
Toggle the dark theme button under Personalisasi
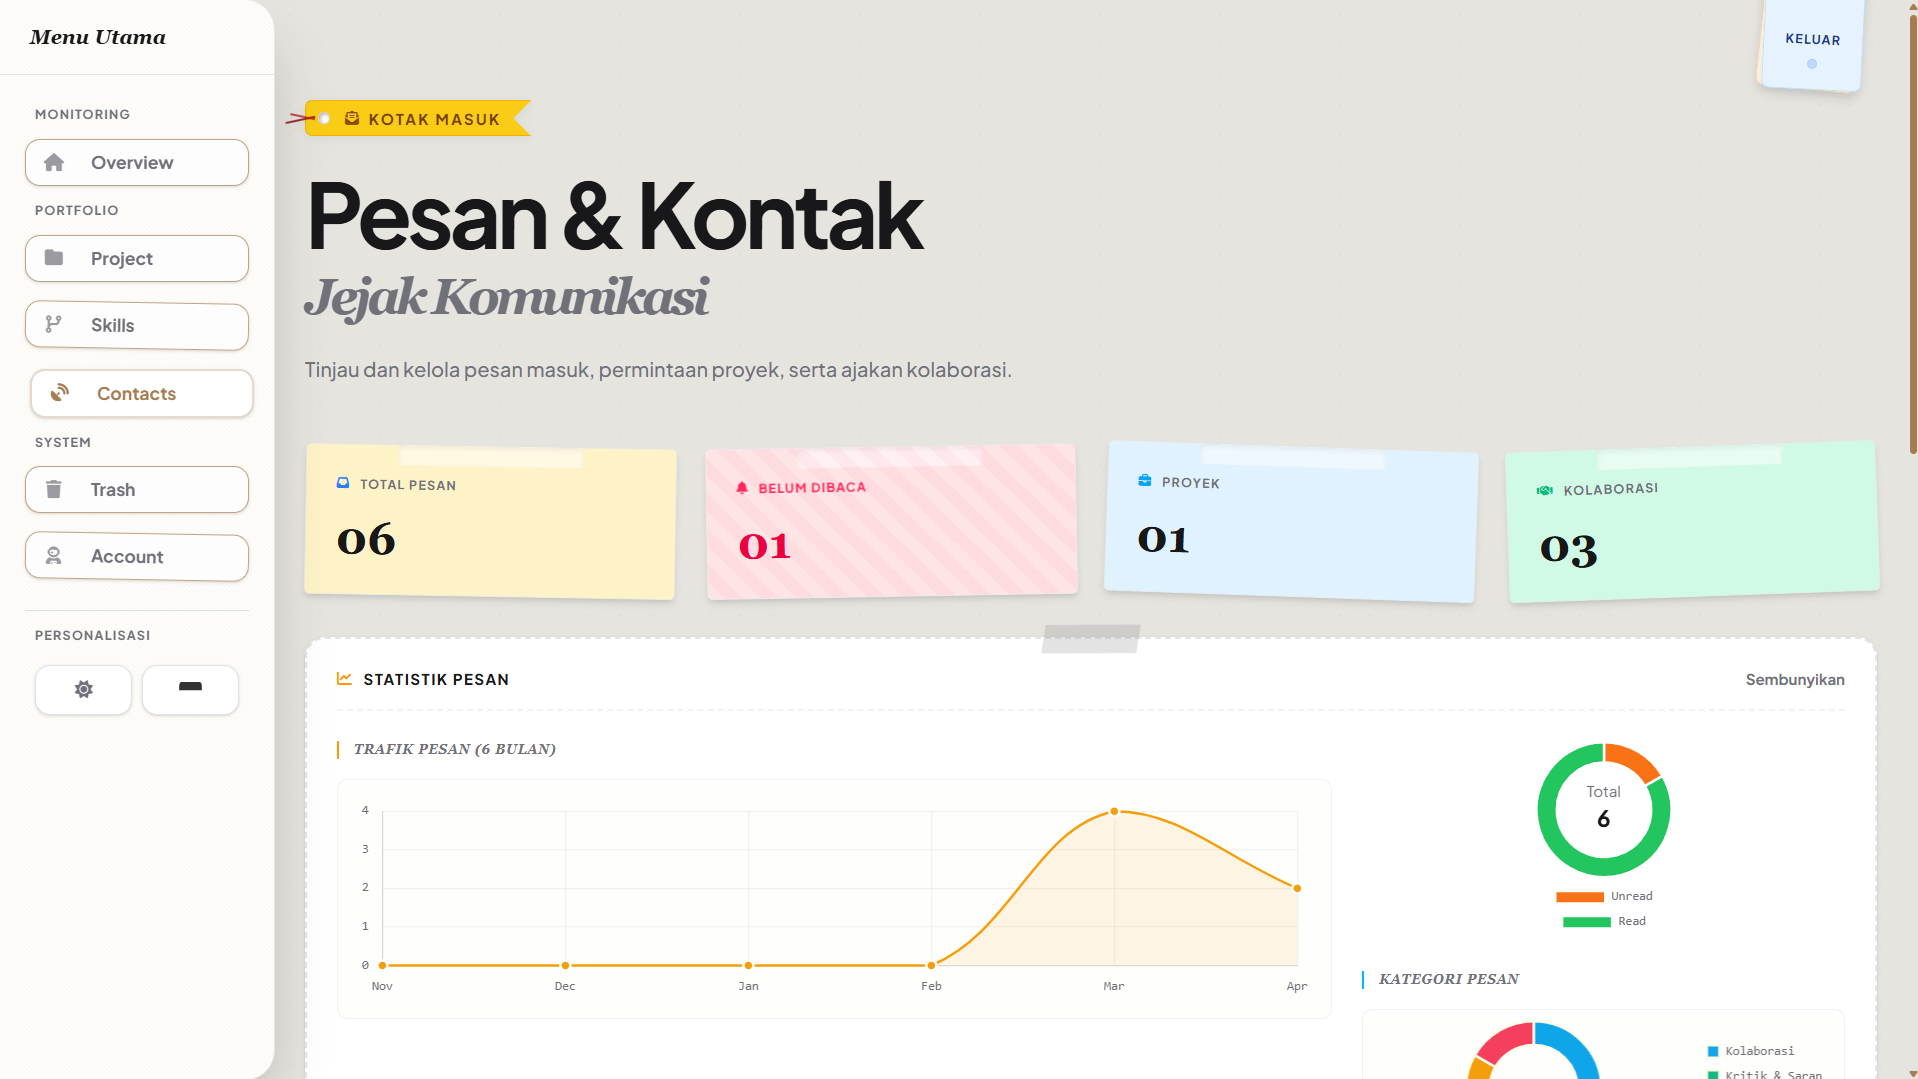click(190, 690)
